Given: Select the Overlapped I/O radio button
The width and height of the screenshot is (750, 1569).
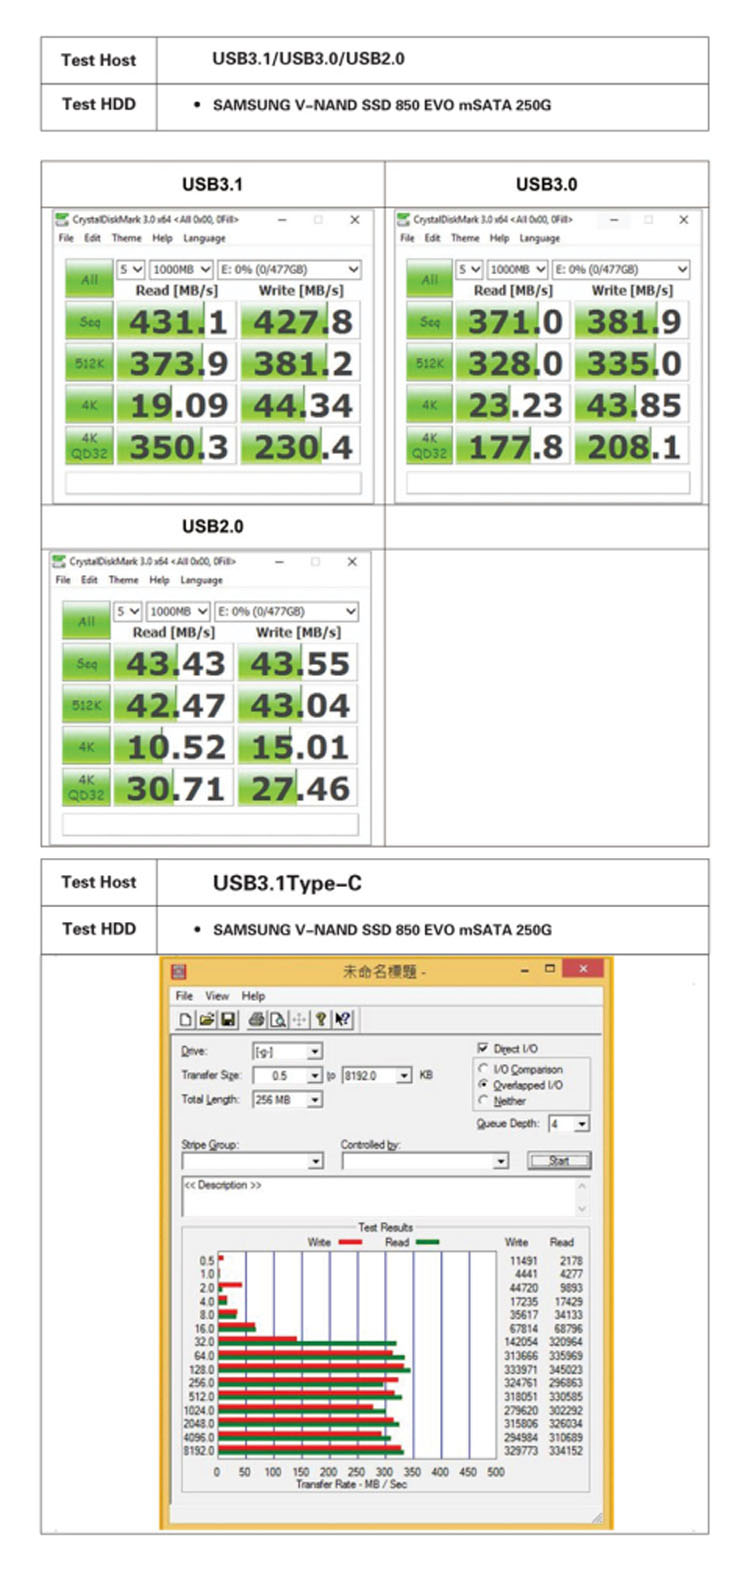Looking at the screenshot, I should point(483,1085).
